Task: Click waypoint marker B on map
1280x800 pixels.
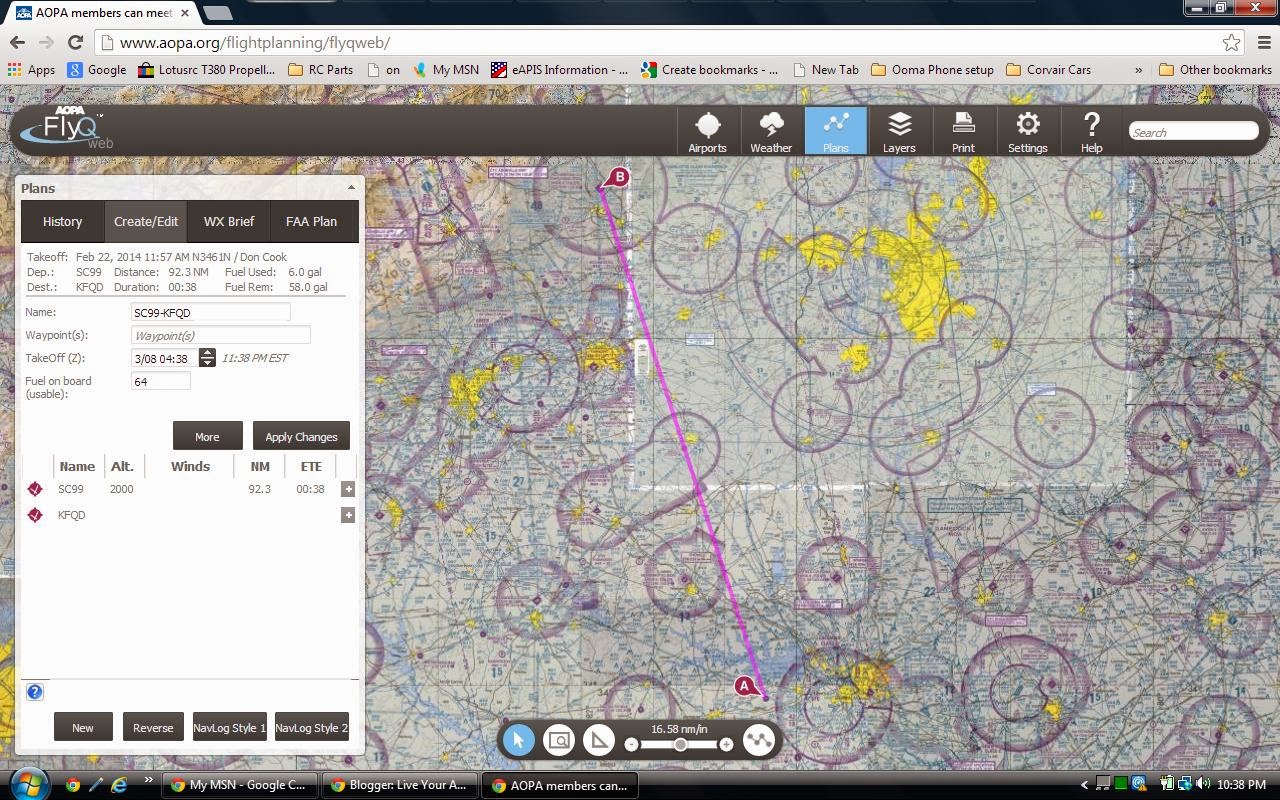Action: tap(619, 177)
